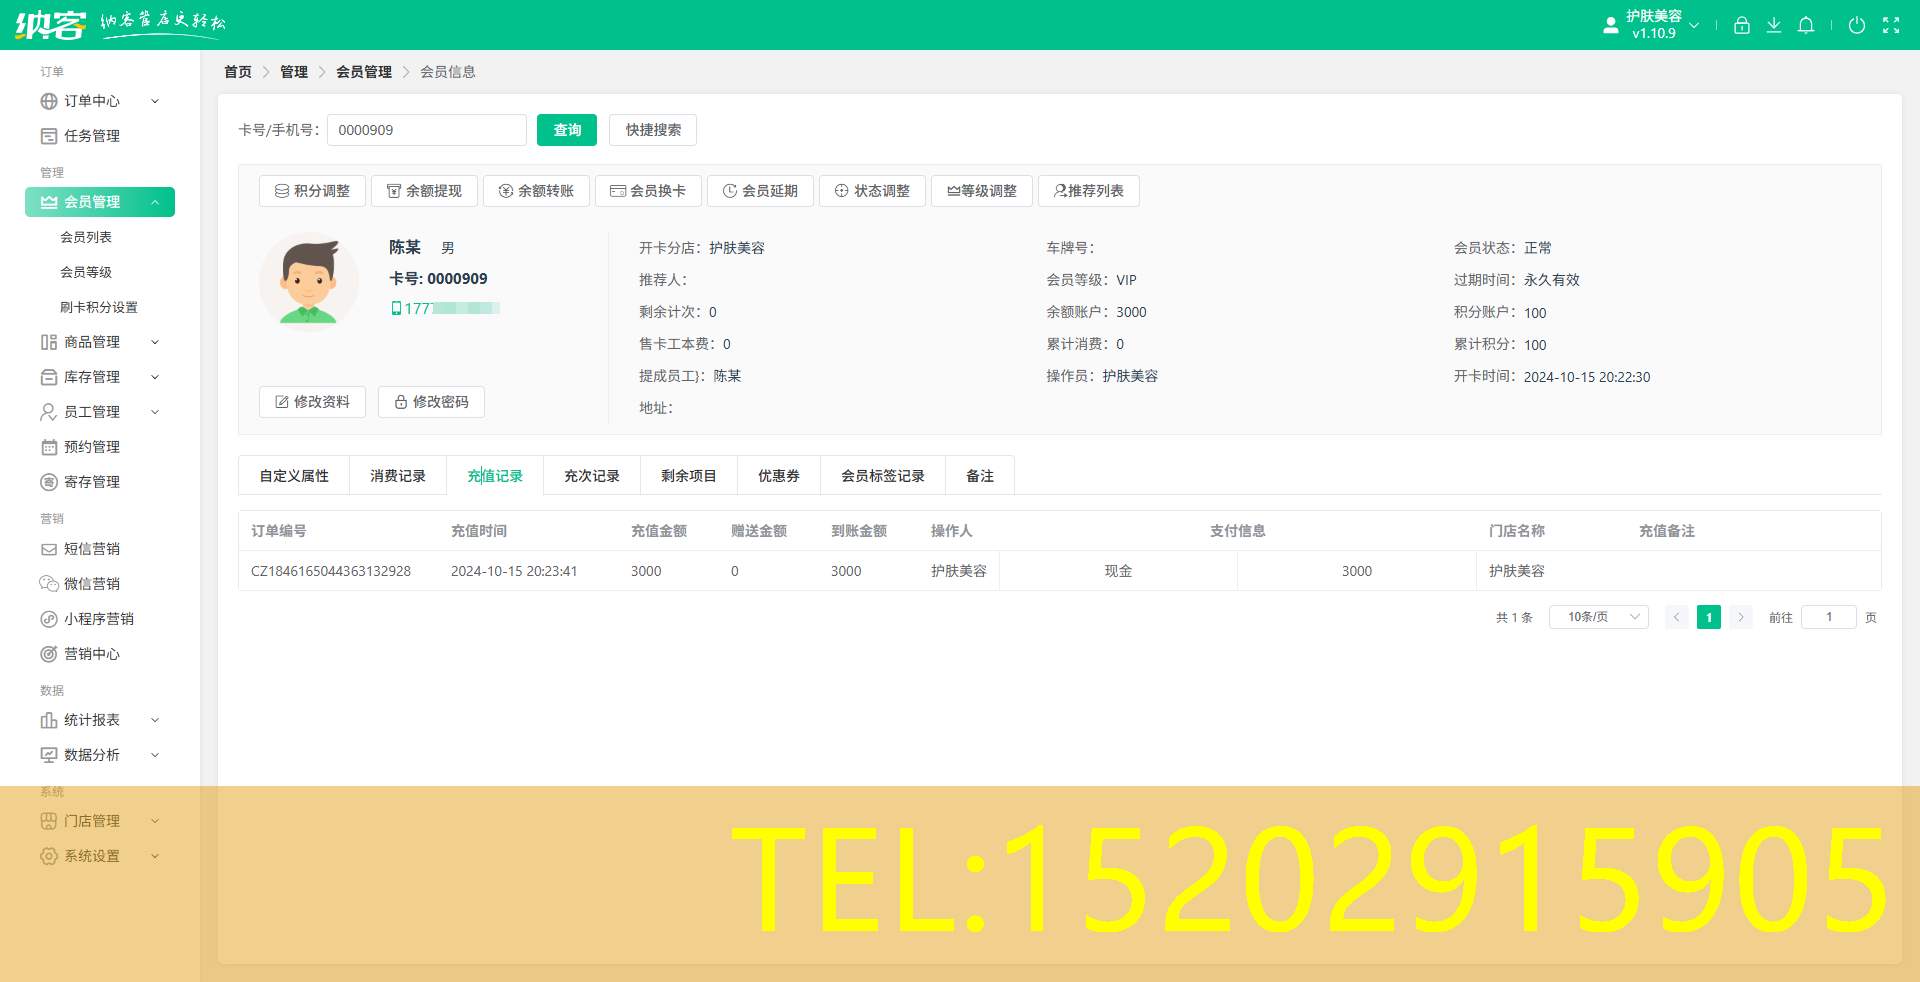Select 寄存管理 in the sidebar

(91, 481)
